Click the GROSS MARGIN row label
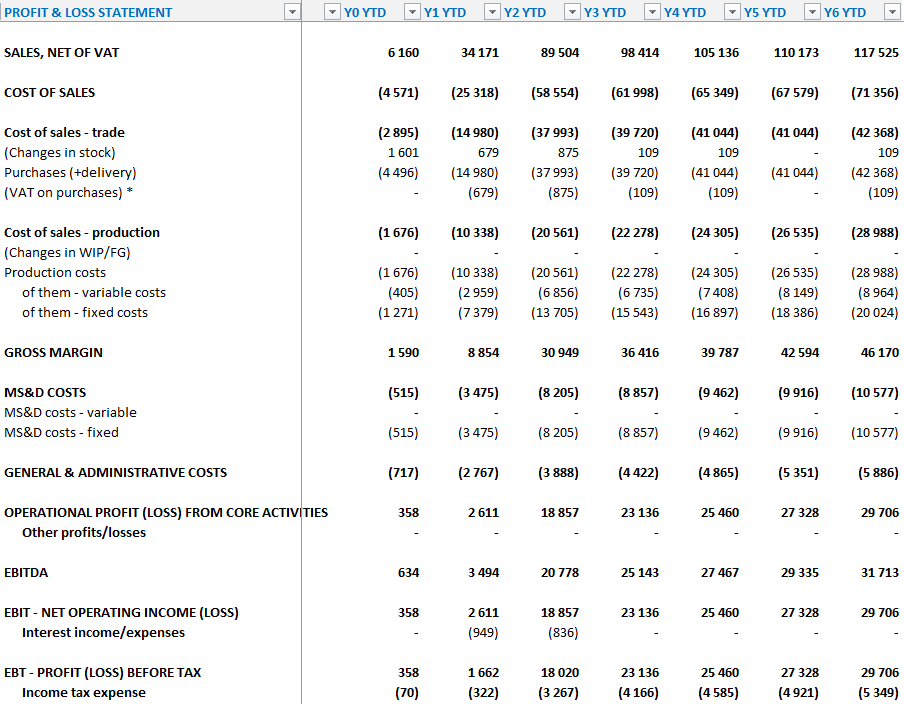 click(53, 352)
